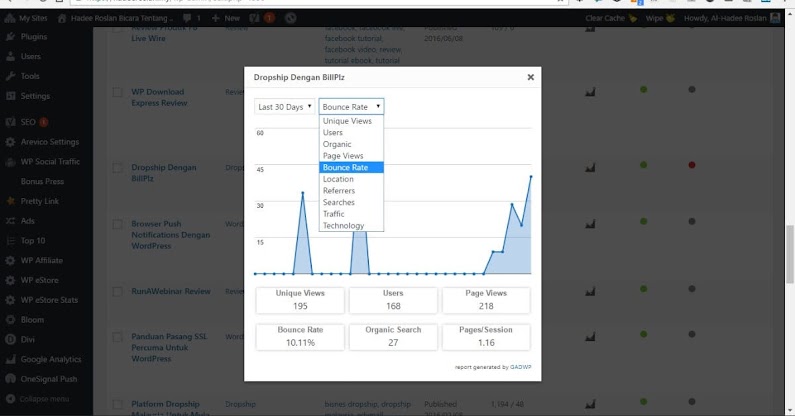795x416 pixels.
Task: Open WP Affiliate in sidebar
Action: (41, 261)
